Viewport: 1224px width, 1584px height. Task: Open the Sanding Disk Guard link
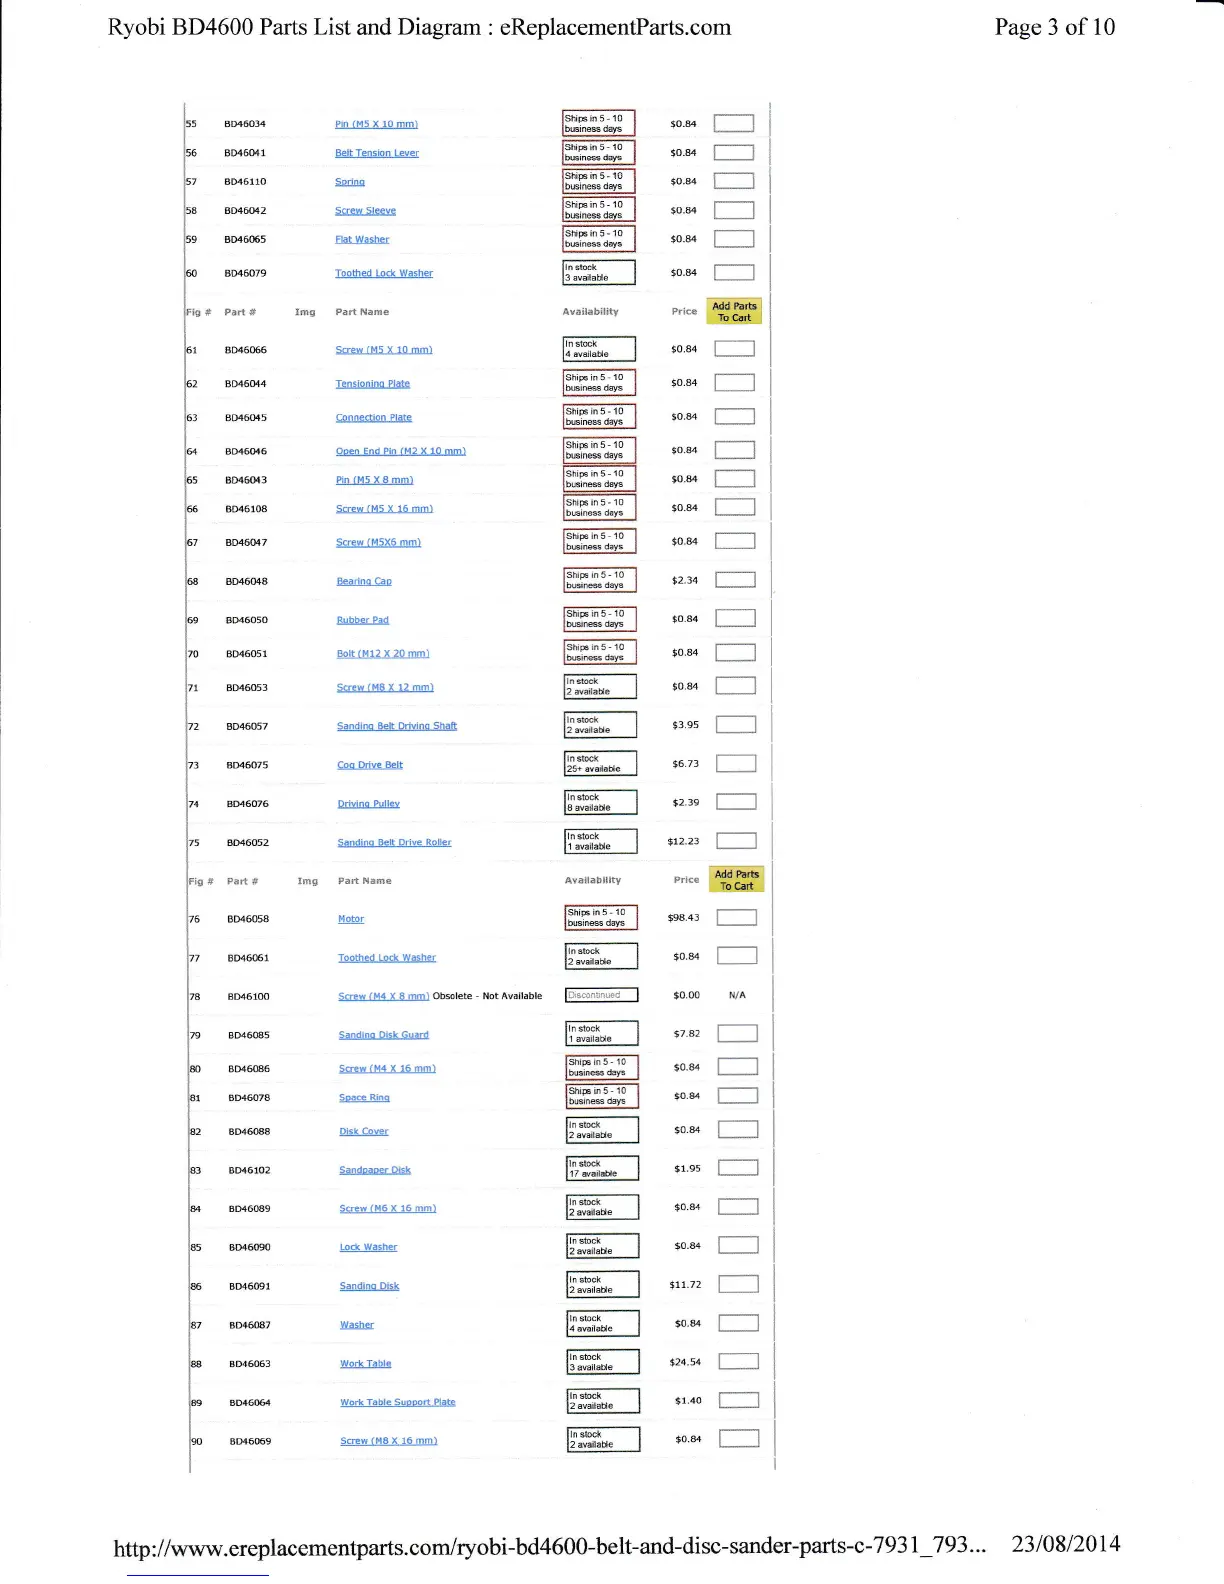click(x=384, y=1035)
